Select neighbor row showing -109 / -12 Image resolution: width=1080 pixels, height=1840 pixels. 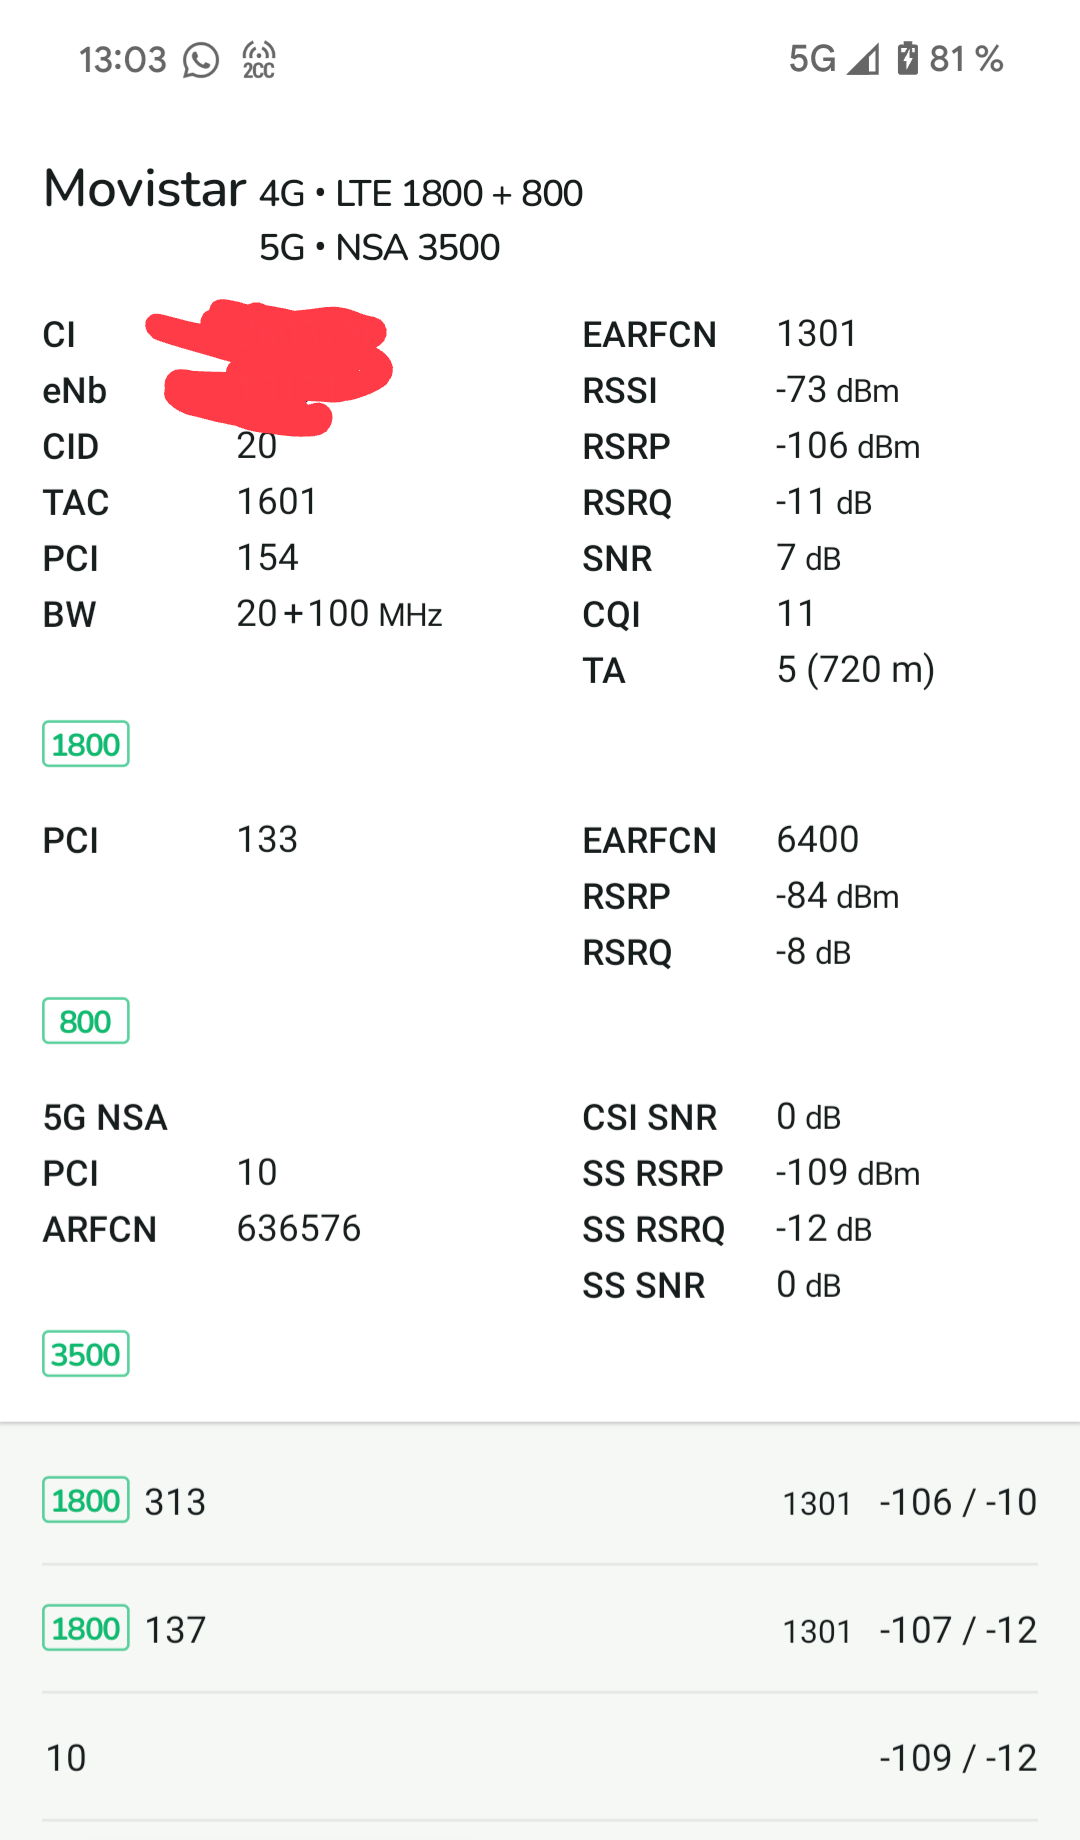coord(540,1757)
